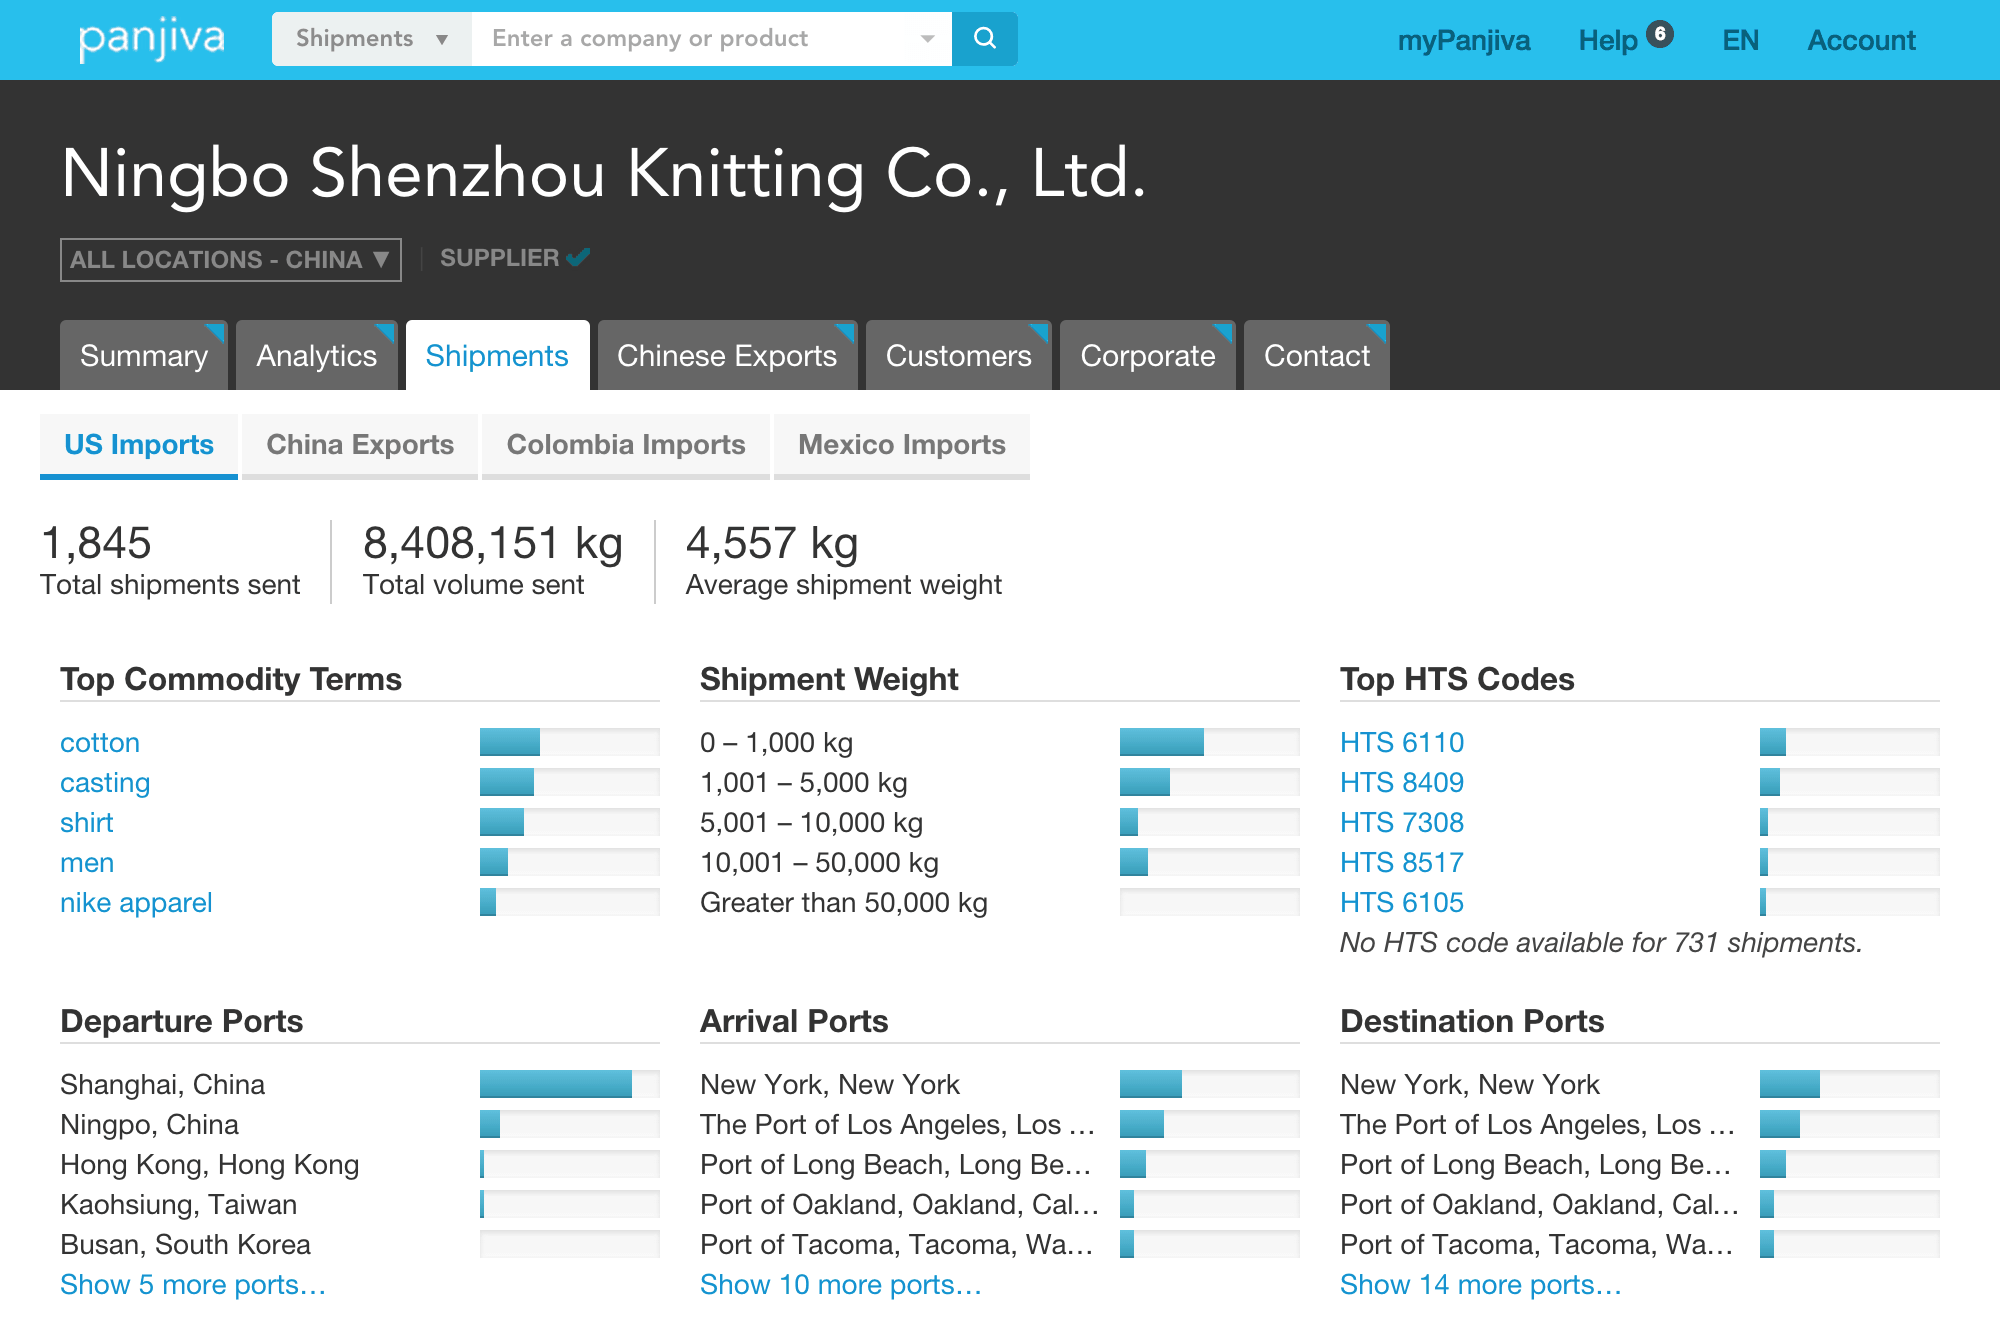The image size is (2000, 1338).
Task: Click the No HTS code available note
Action: 1601,942
